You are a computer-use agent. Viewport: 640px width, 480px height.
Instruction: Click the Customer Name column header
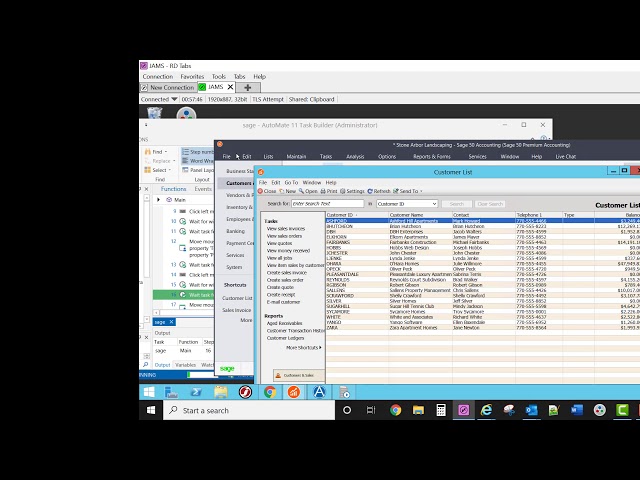(x=420, y=215)
